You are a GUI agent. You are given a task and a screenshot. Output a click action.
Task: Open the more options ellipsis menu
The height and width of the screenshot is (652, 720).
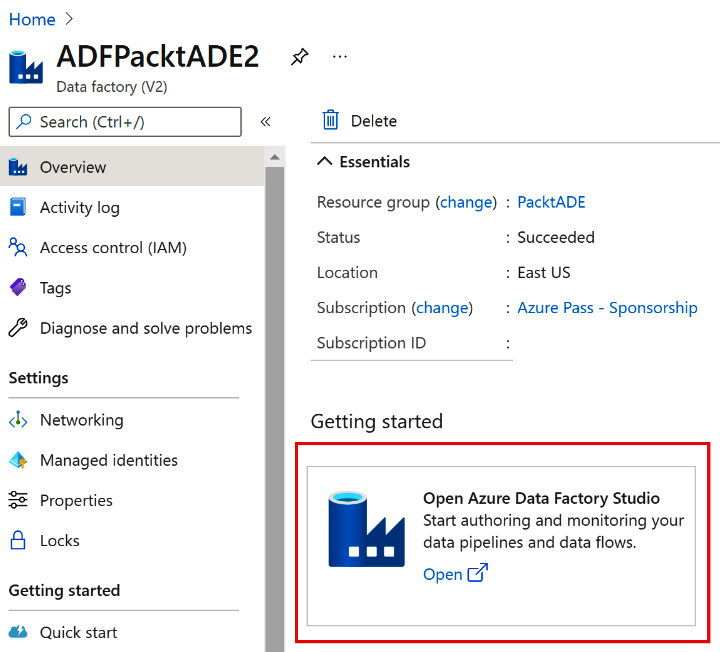[340, 57]
